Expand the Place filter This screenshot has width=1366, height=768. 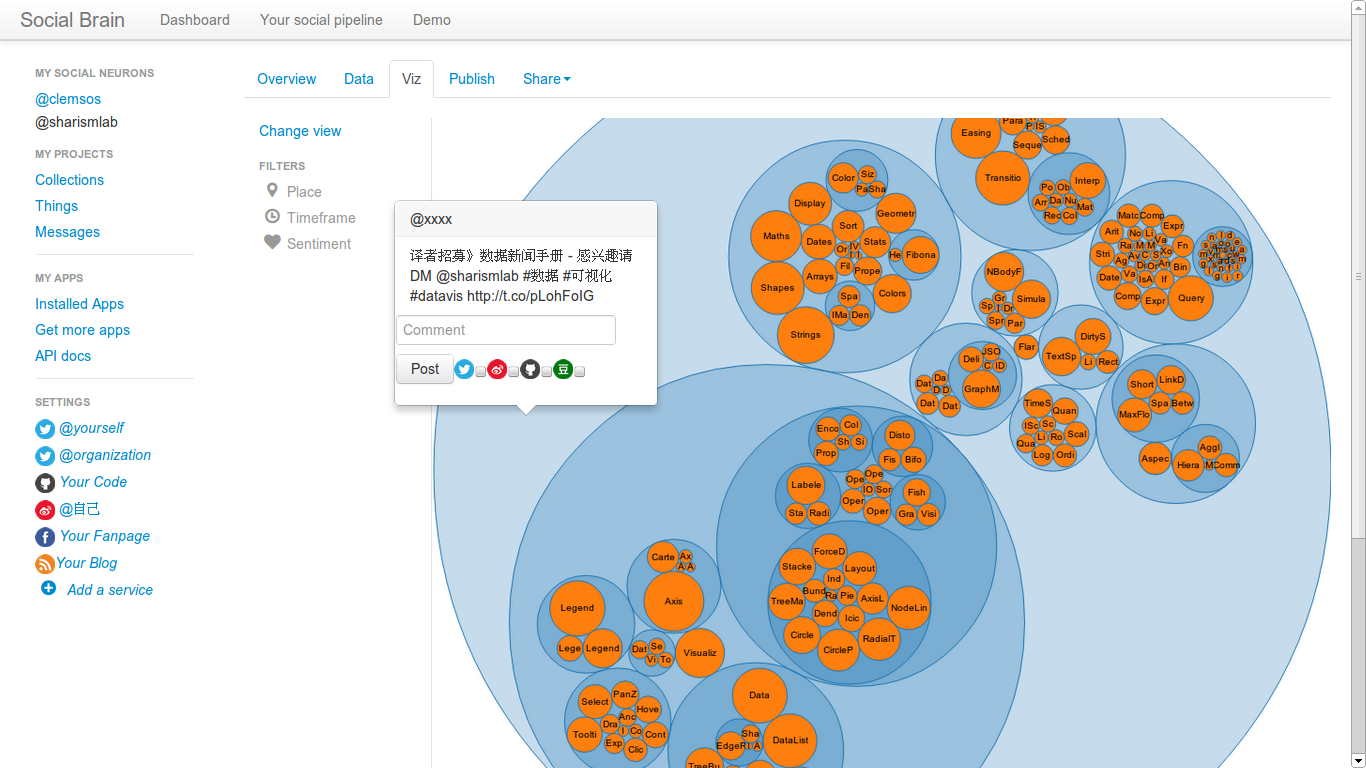point(303,192)
